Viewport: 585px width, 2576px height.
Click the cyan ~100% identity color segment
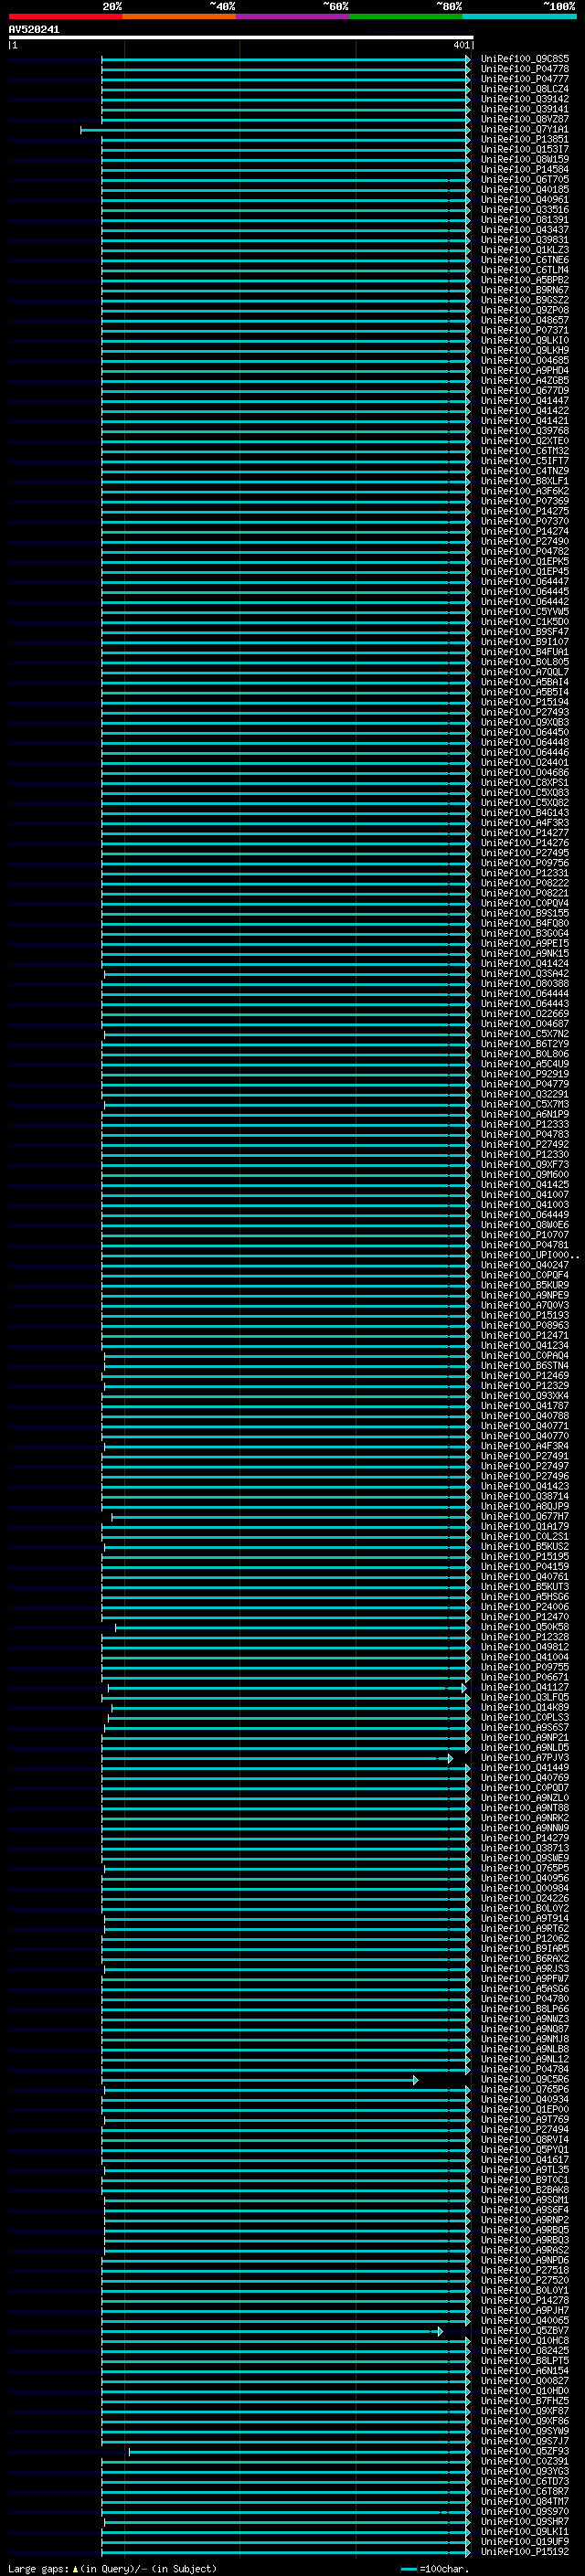(x=519, y=16)
